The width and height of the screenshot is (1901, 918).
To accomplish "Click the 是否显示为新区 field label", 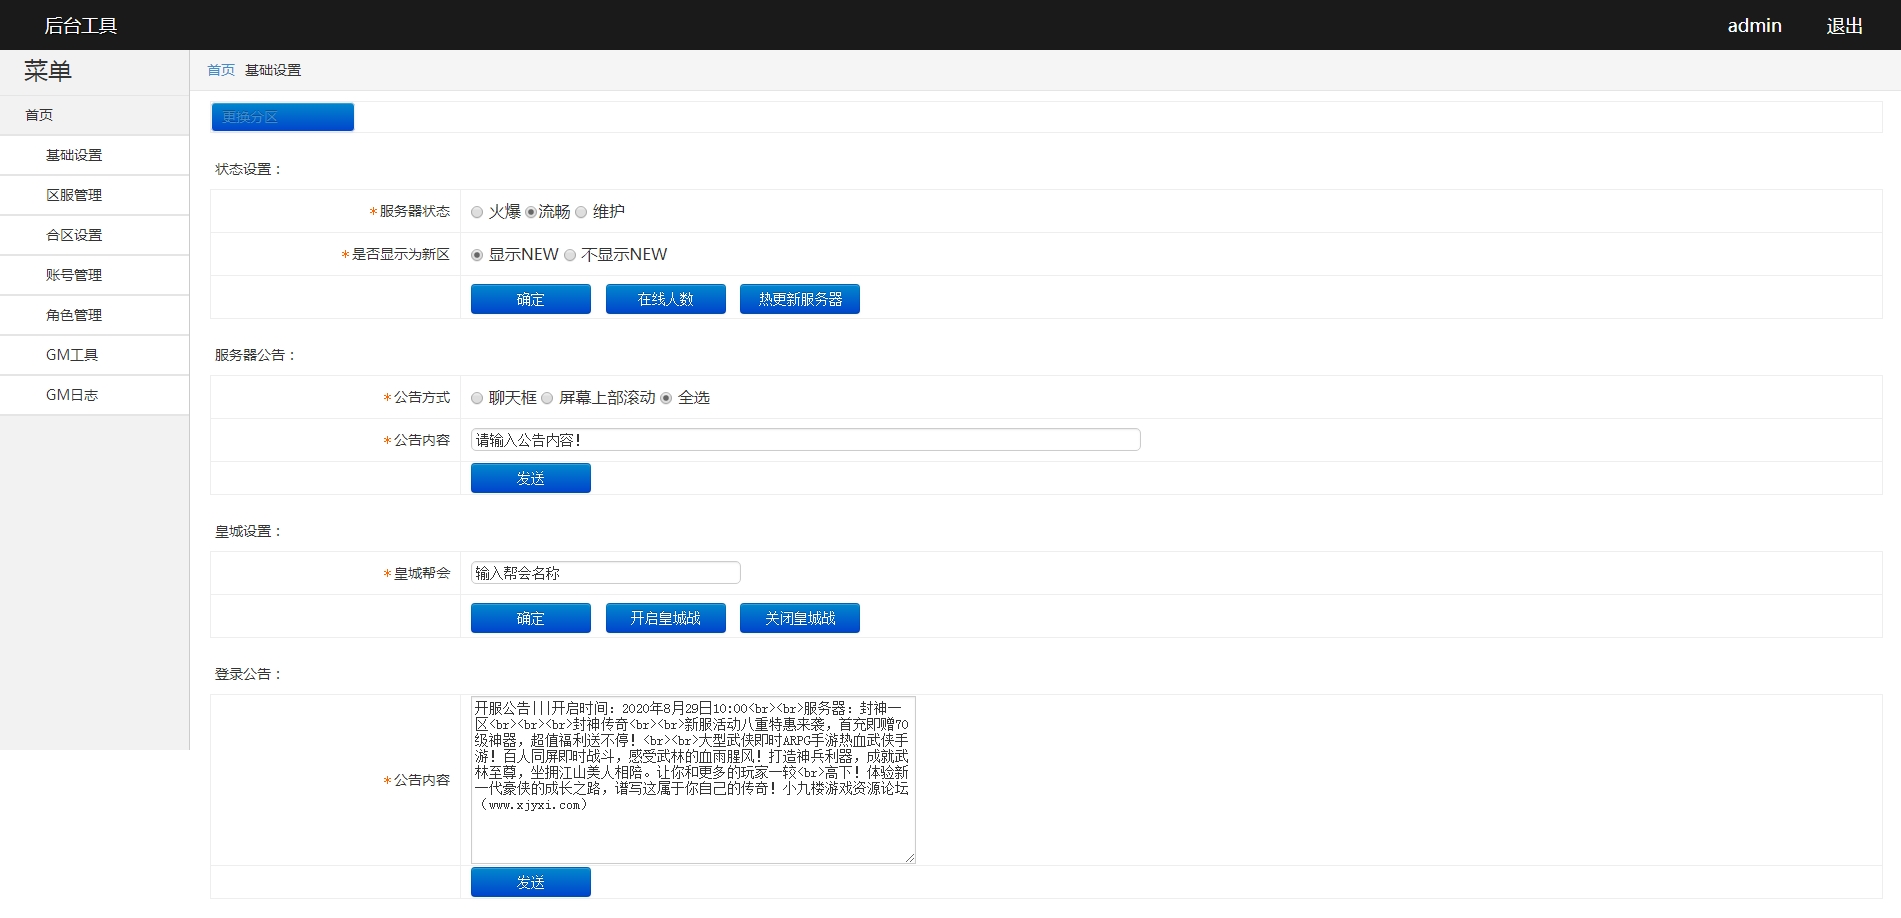I will (400, 254).
